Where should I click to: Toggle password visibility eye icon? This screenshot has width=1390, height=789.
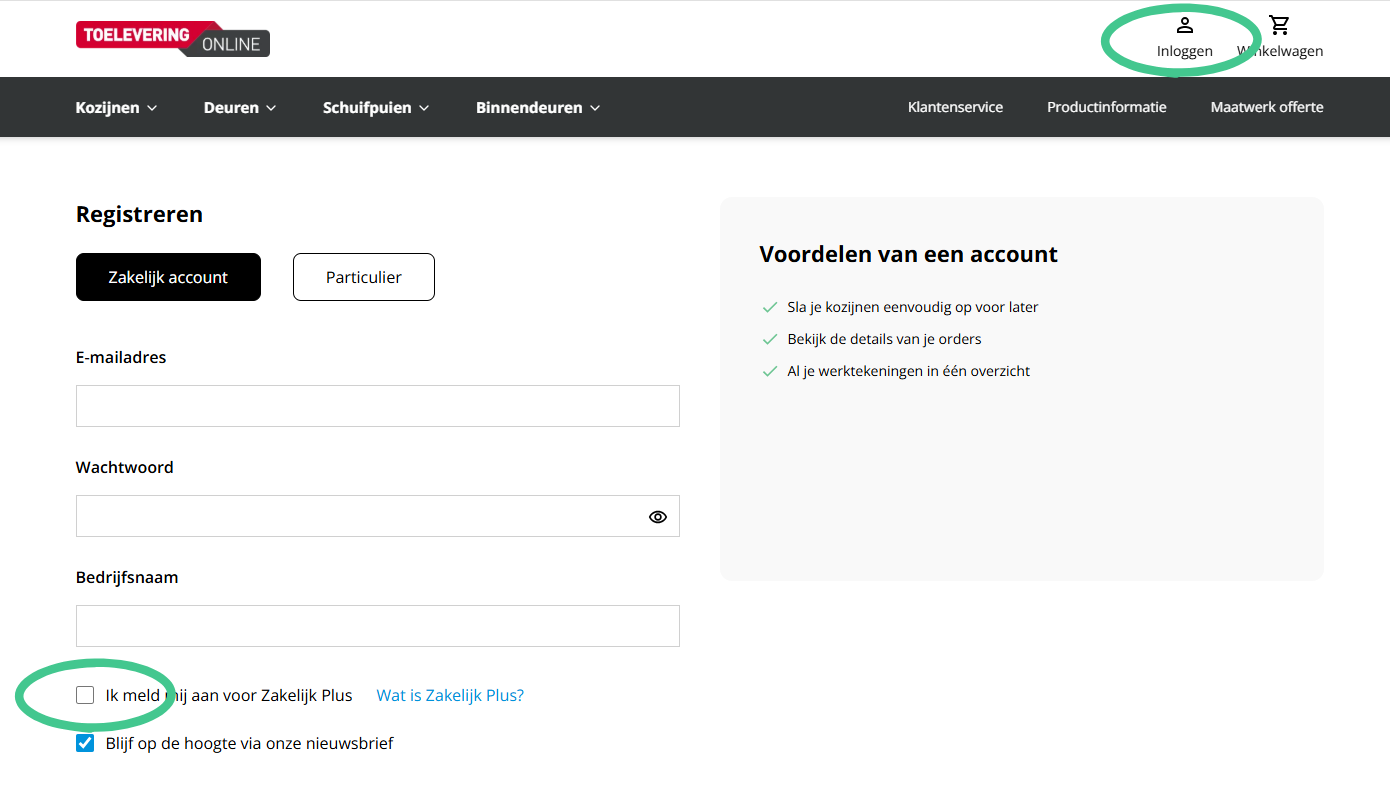click(x=657, y=517)
